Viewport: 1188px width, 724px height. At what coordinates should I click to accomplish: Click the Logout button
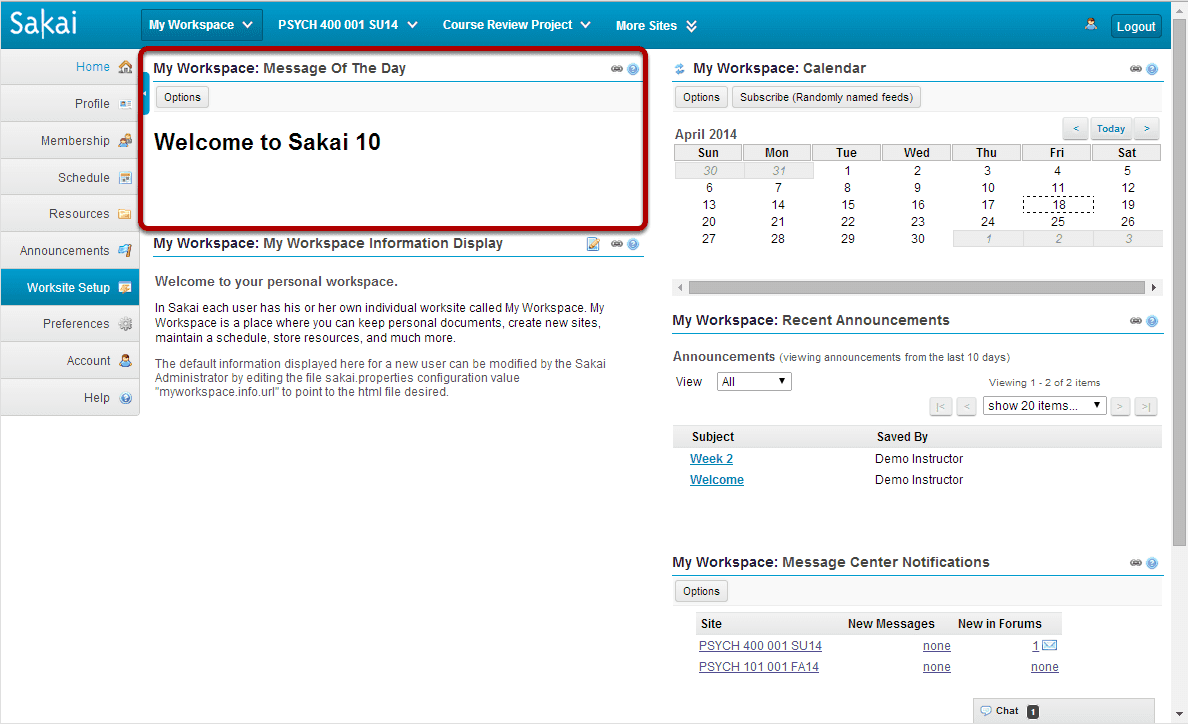pos(1136,27)
